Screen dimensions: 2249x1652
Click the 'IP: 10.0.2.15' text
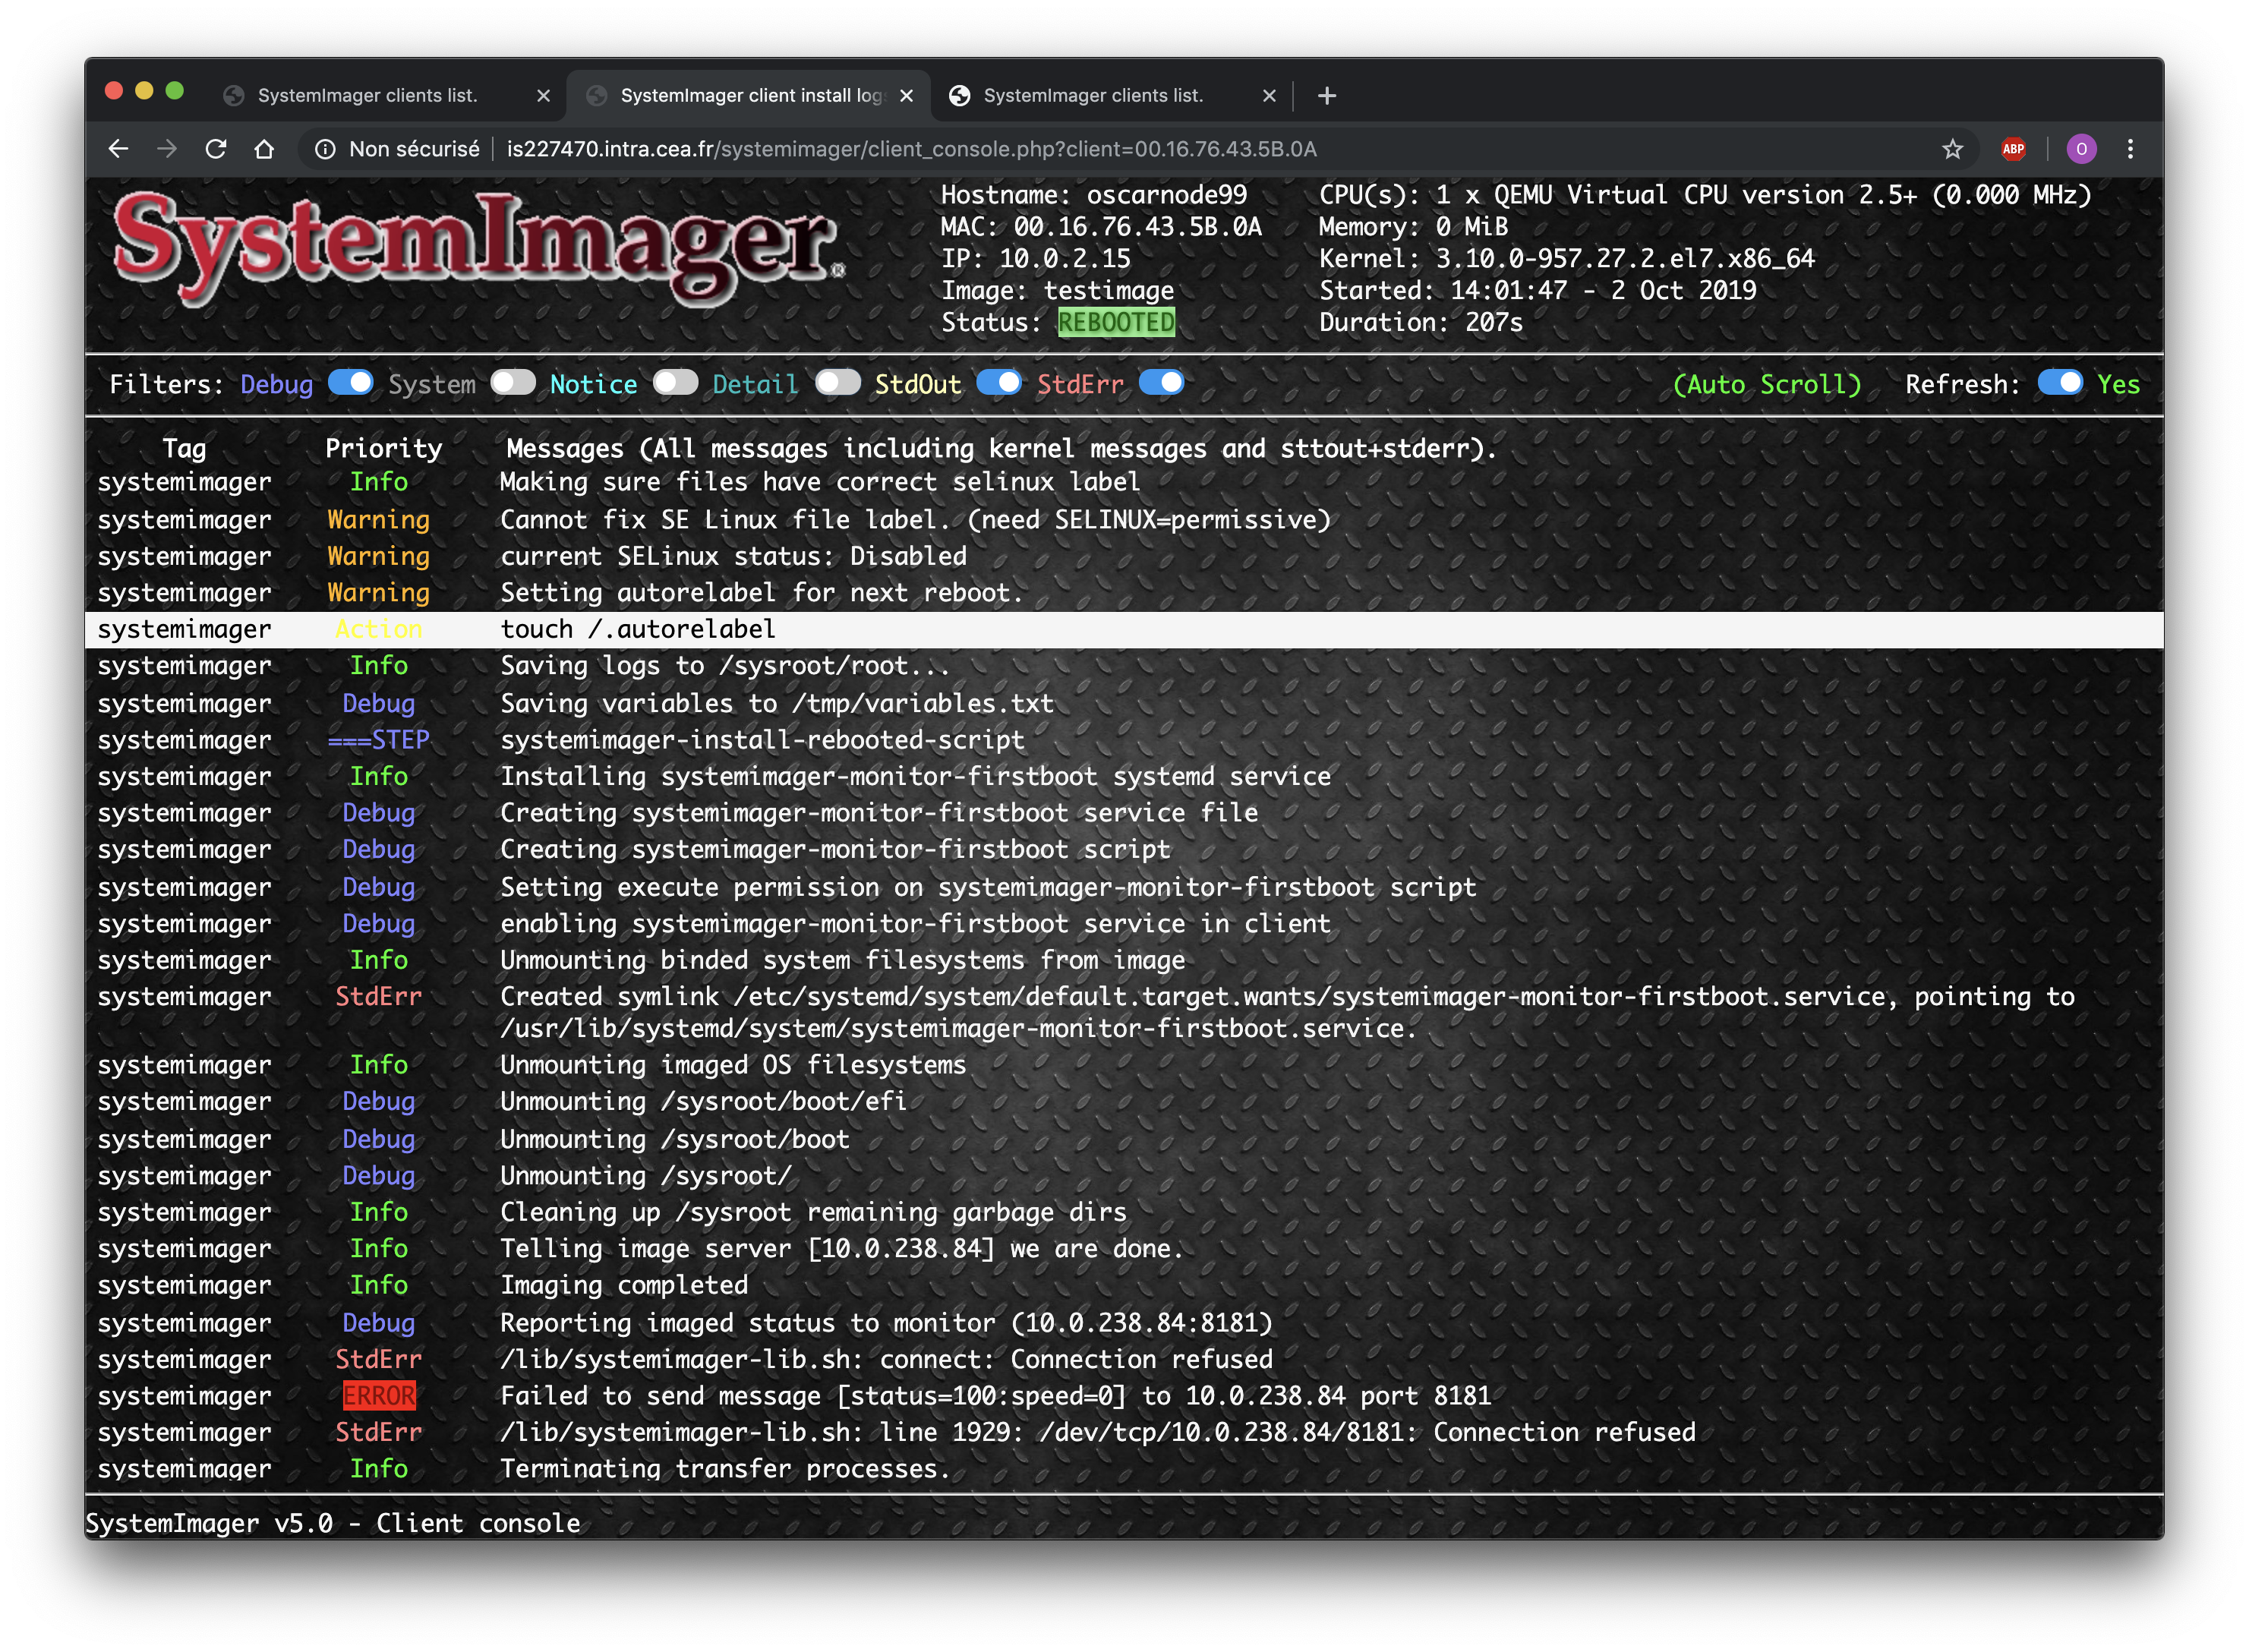pyautogui.click(x=1035, y=259)
